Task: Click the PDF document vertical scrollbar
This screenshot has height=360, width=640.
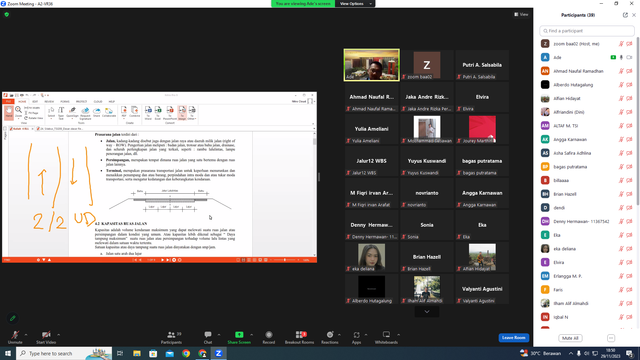Action: pyautogui.click(x=314, y=194)
